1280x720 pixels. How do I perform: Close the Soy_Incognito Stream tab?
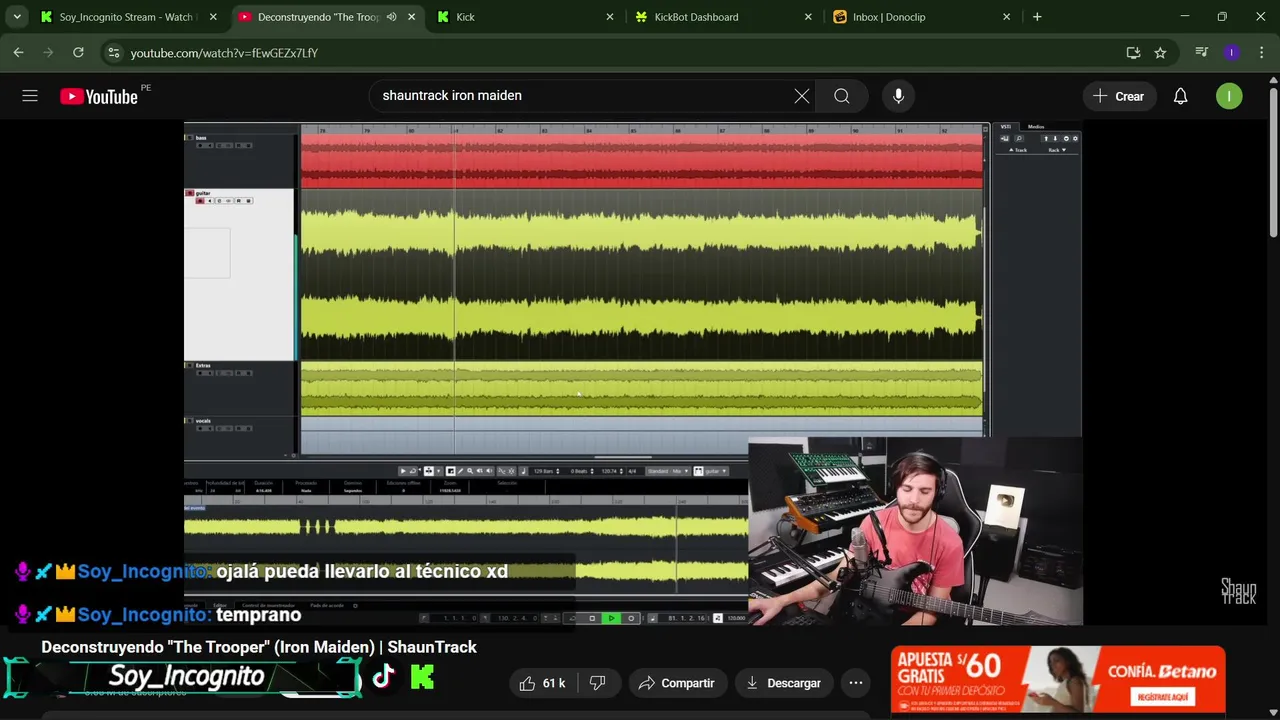(x=212, y=17)
